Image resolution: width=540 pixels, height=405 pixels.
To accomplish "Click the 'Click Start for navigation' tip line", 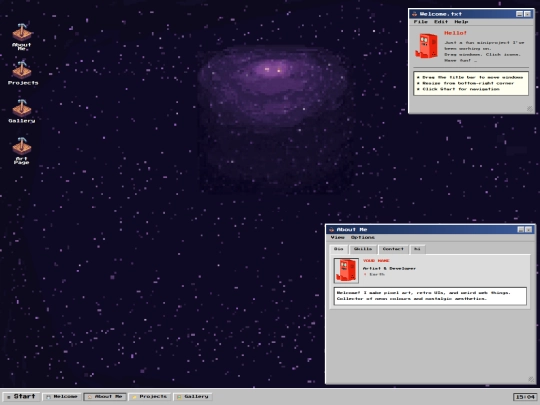I will [458, 89].
